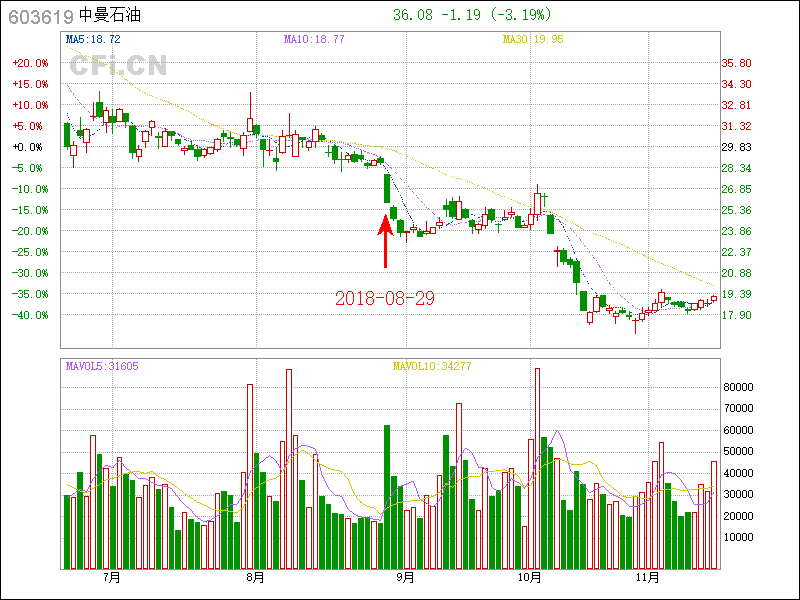Click the +0.0% baseline axis label

point(28,147)
